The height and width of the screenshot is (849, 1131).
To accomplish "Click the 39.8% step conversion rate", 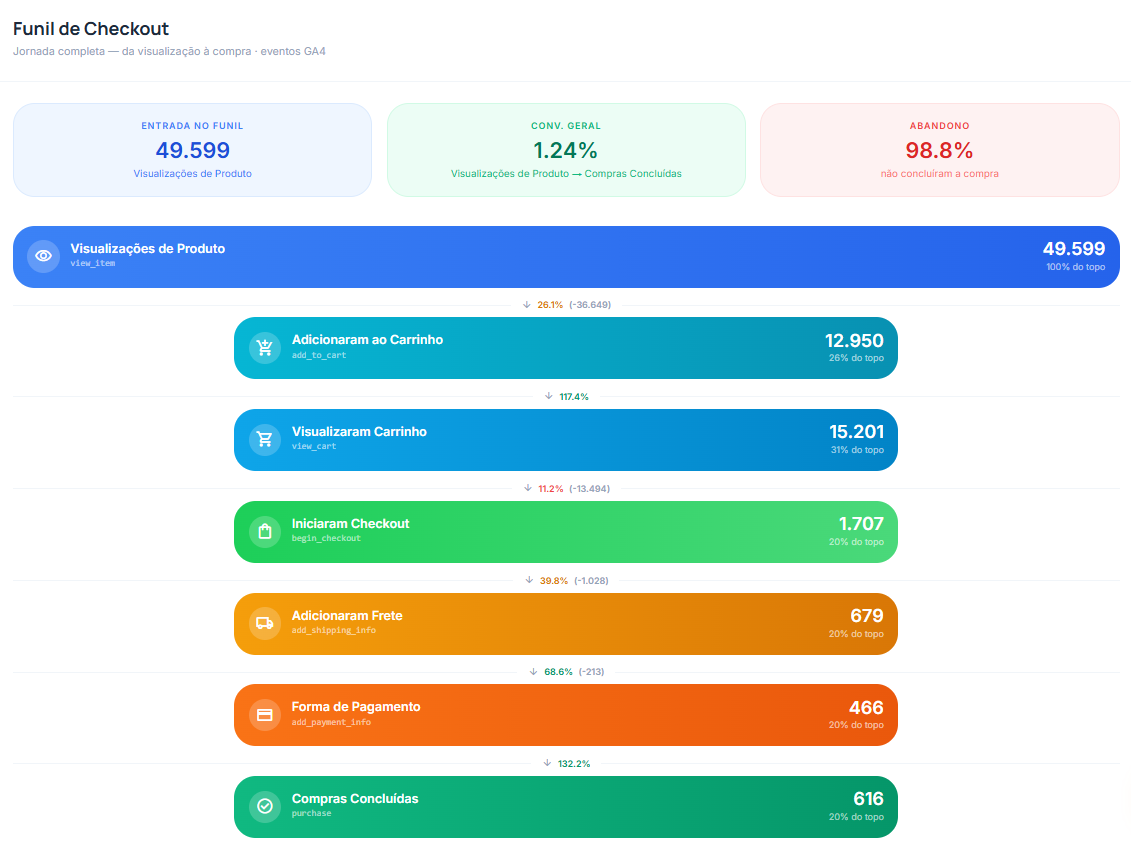I will point(554,581).
